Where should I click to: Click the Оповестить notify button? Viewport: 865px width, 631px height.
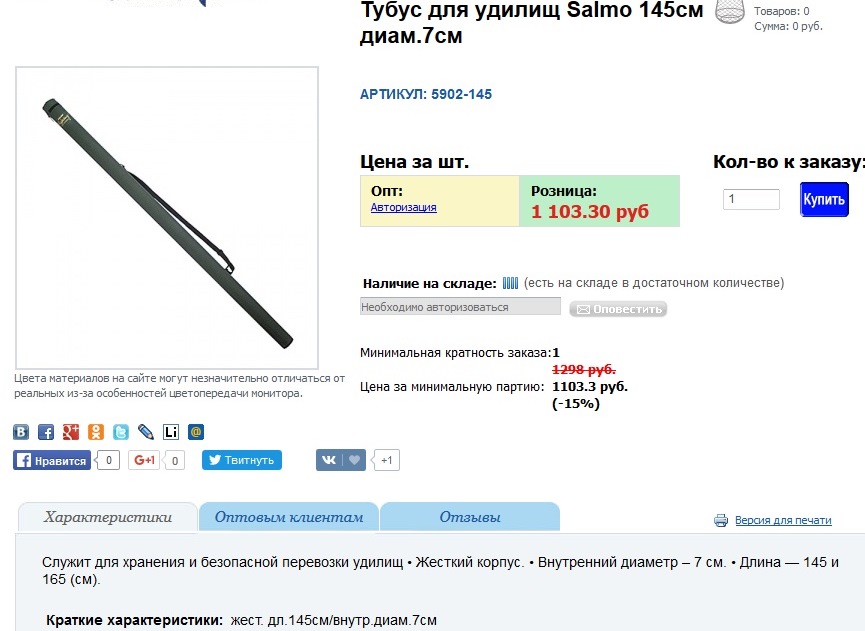click(618, 309)
